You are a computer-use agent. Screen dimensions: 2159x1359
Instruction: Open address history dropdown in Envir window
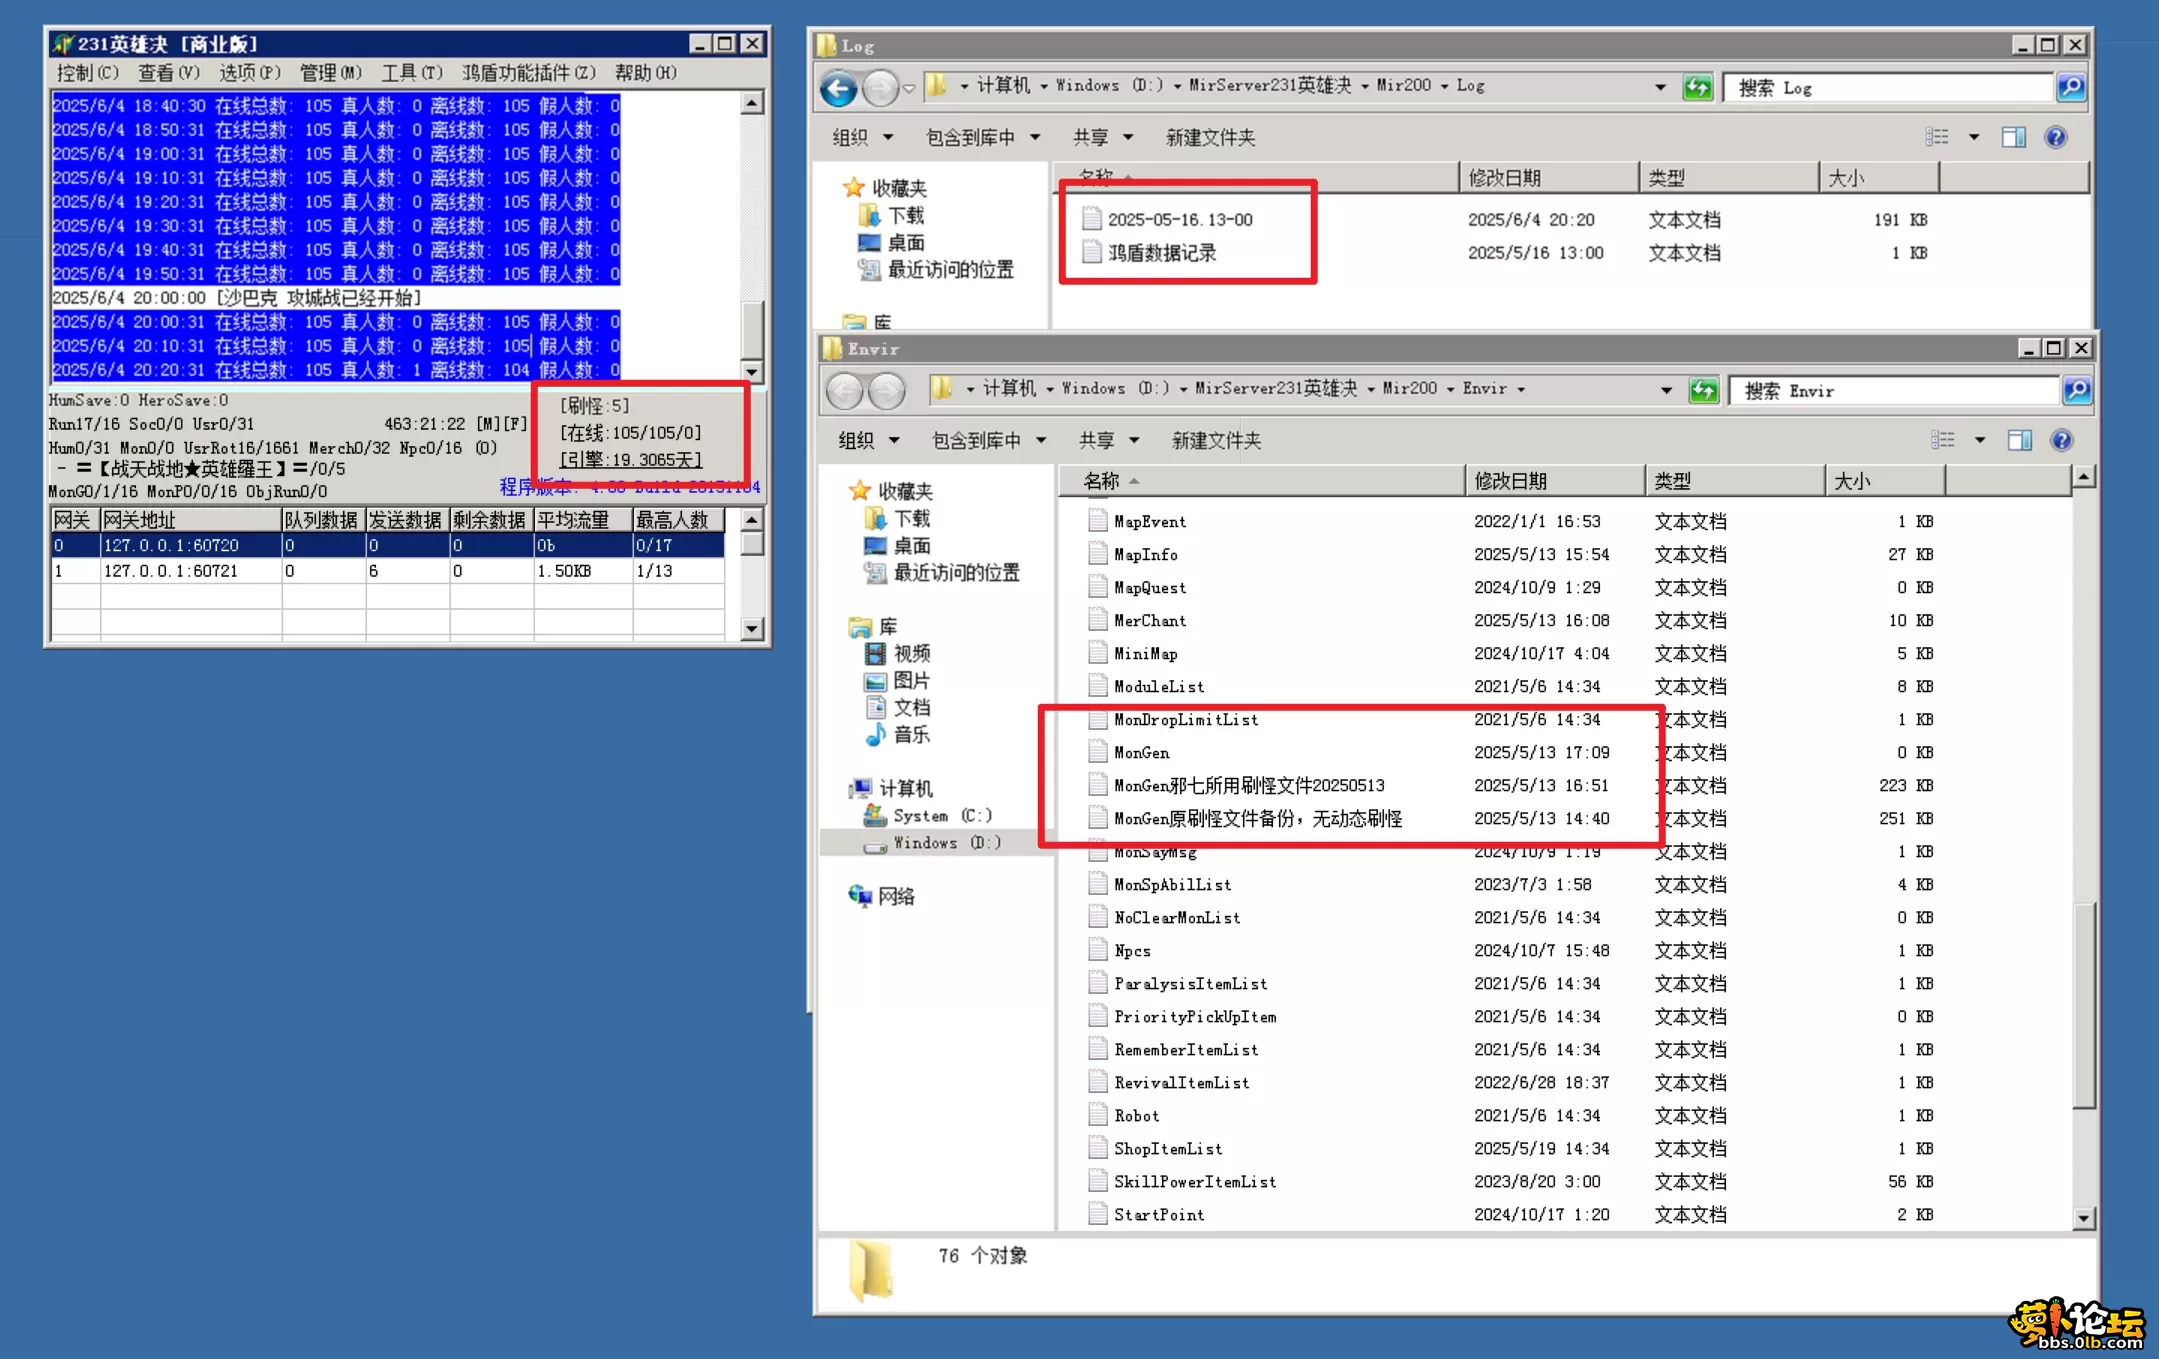click(1666, 390)
